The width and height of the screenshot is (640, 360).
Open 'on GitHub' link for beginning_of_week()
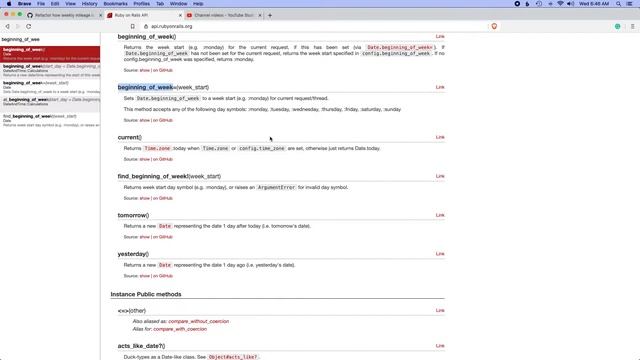pyautogui.click(x=163, y=70)
